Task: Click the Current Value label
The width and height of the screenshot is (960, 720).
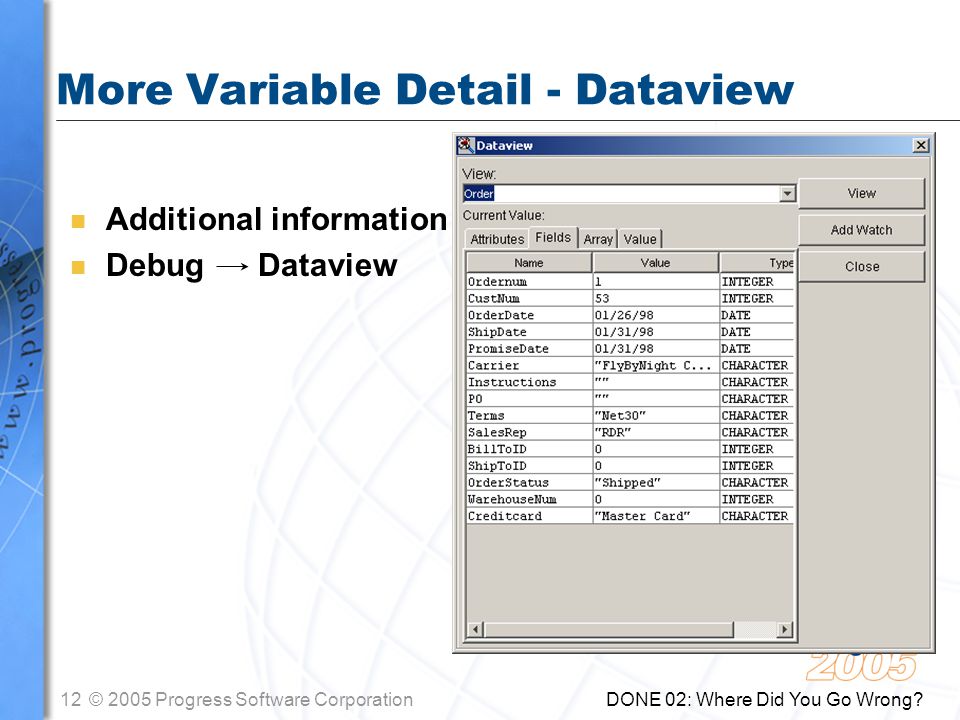Action: click(503, 216)
